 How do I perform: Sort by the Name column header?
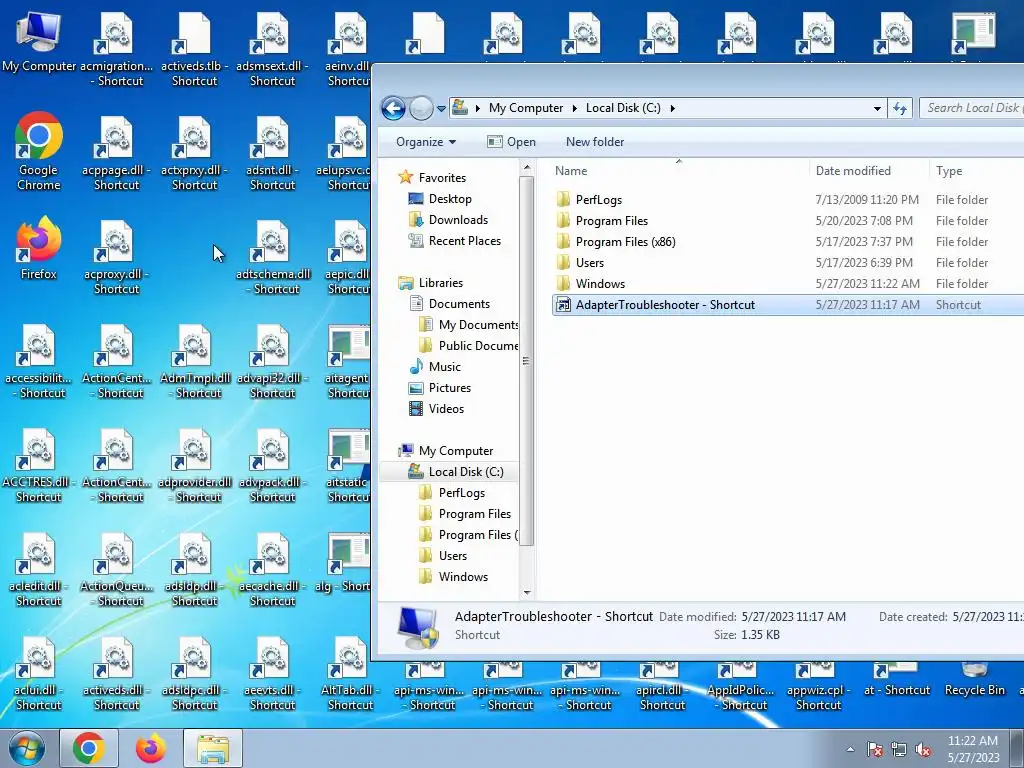pos(678,170)
